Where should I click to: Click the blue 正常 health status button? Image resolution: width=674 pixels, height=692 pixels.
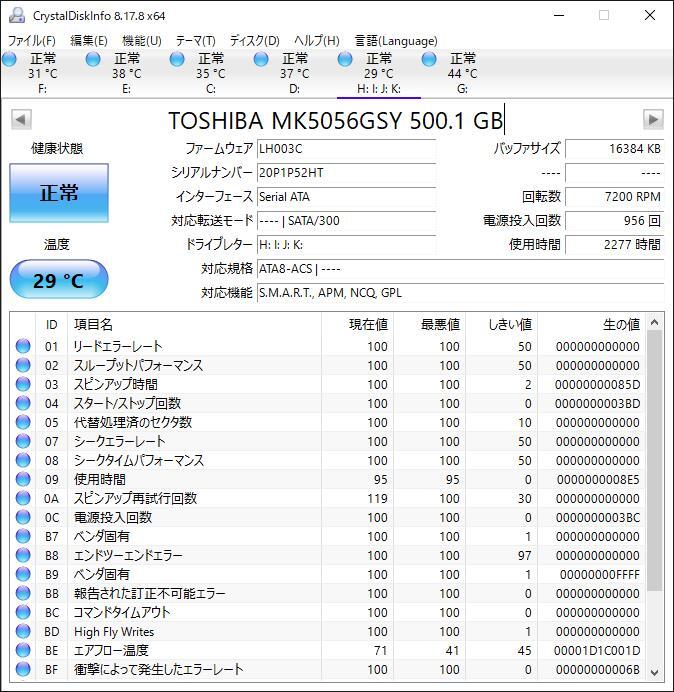tap(59, 193)
